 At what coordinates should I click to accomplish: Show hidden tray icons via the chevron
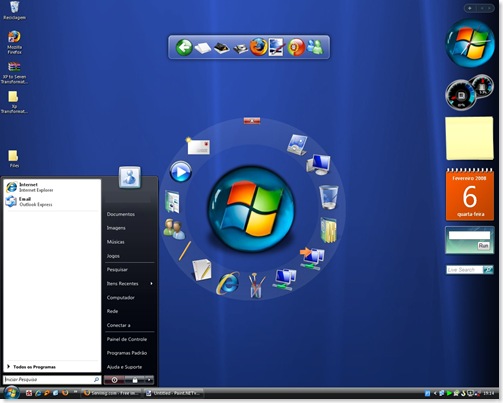tap(435, 393)
